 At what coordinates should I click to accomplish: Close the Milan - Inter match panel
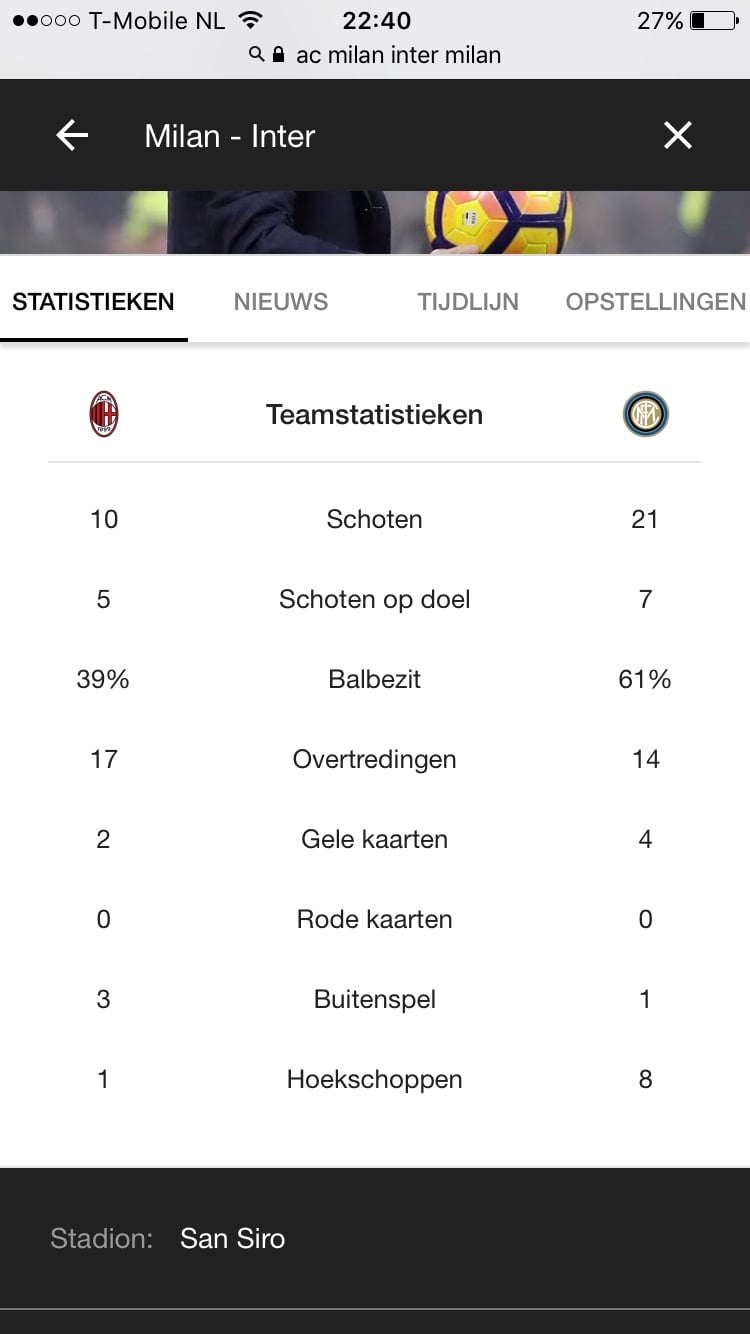tap(678, 135)
